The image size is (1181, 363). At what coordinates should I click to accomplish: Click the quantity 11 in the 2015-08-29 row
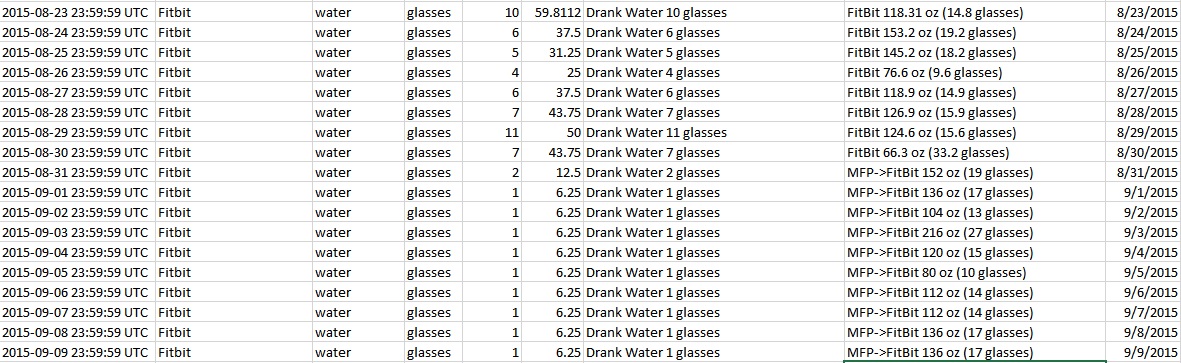pos(492,133)
